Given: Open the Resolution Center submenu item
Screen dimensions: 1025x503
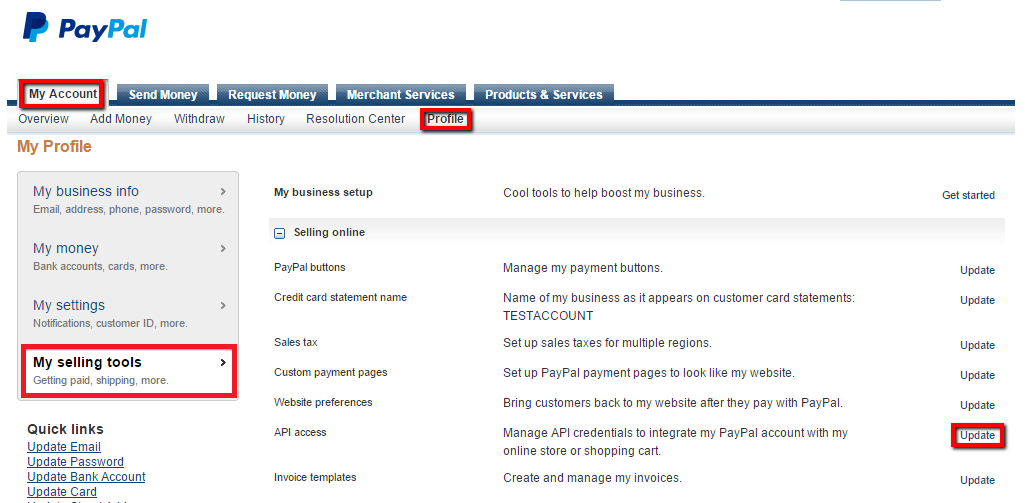Looking at the screenshot, I should click(356, 119).
